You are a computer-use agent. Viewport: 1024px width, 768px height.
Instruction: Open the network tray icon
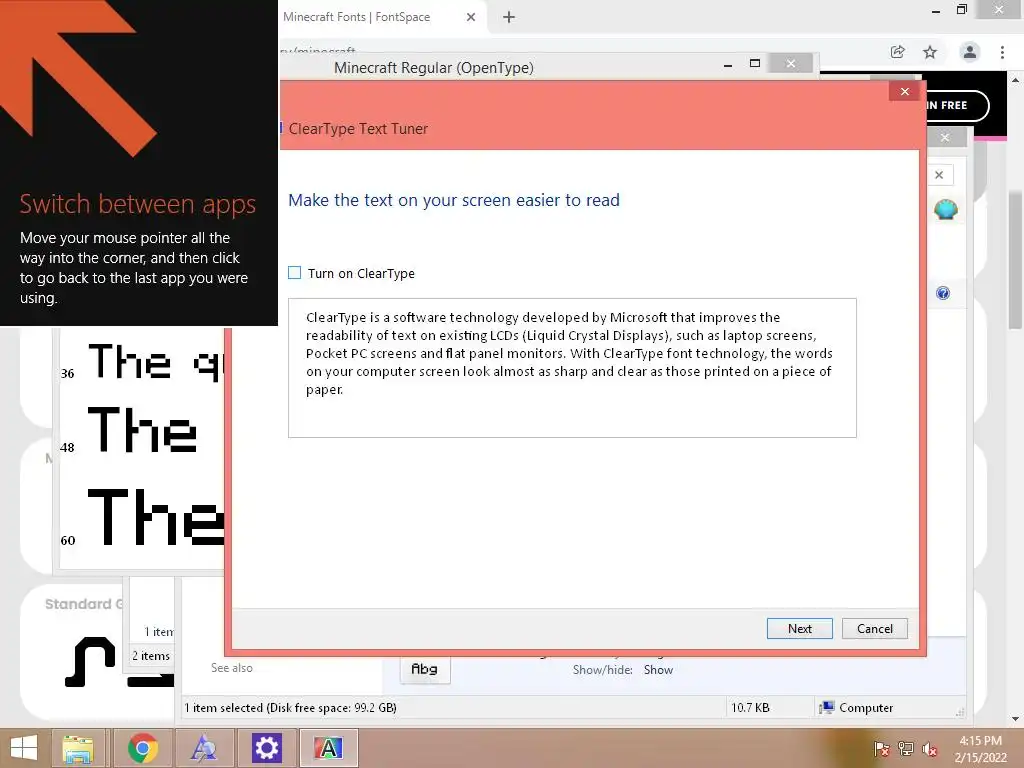point(906,749)
